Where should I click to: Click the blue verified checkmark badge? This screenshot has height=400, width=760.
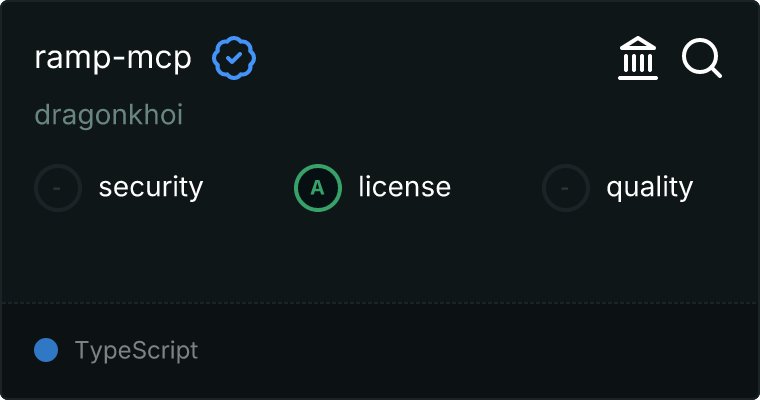(x=234, y=59)
